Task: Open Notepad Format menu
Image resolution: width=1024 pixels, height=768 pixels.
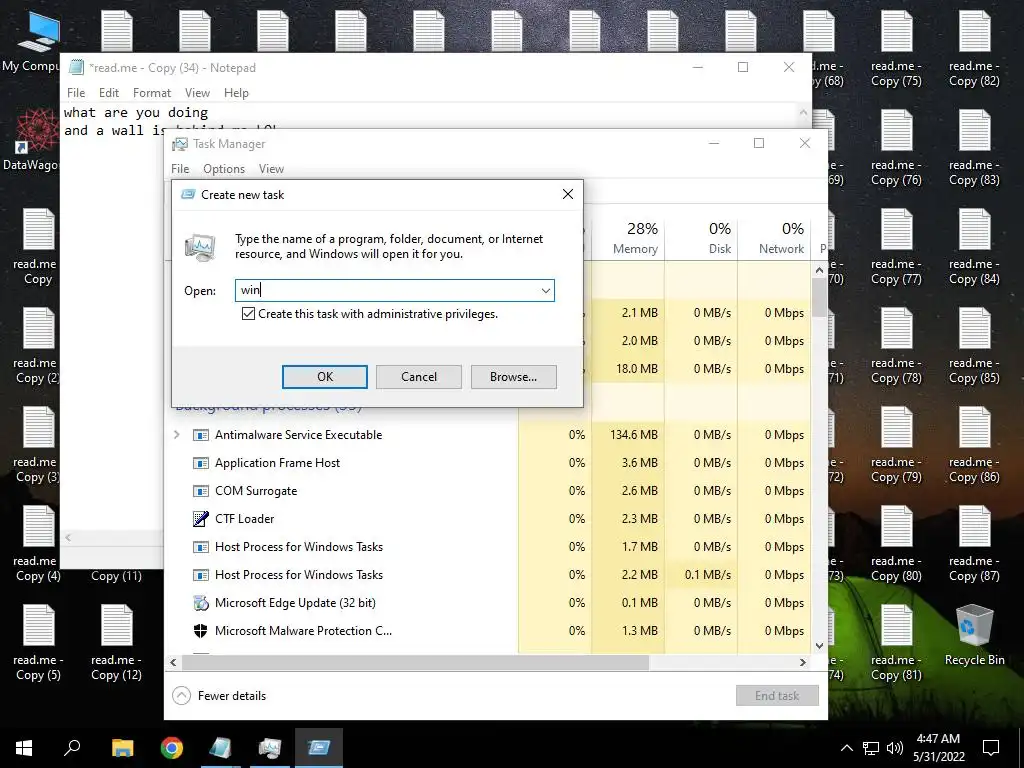Action: click(x=152, y=93)
